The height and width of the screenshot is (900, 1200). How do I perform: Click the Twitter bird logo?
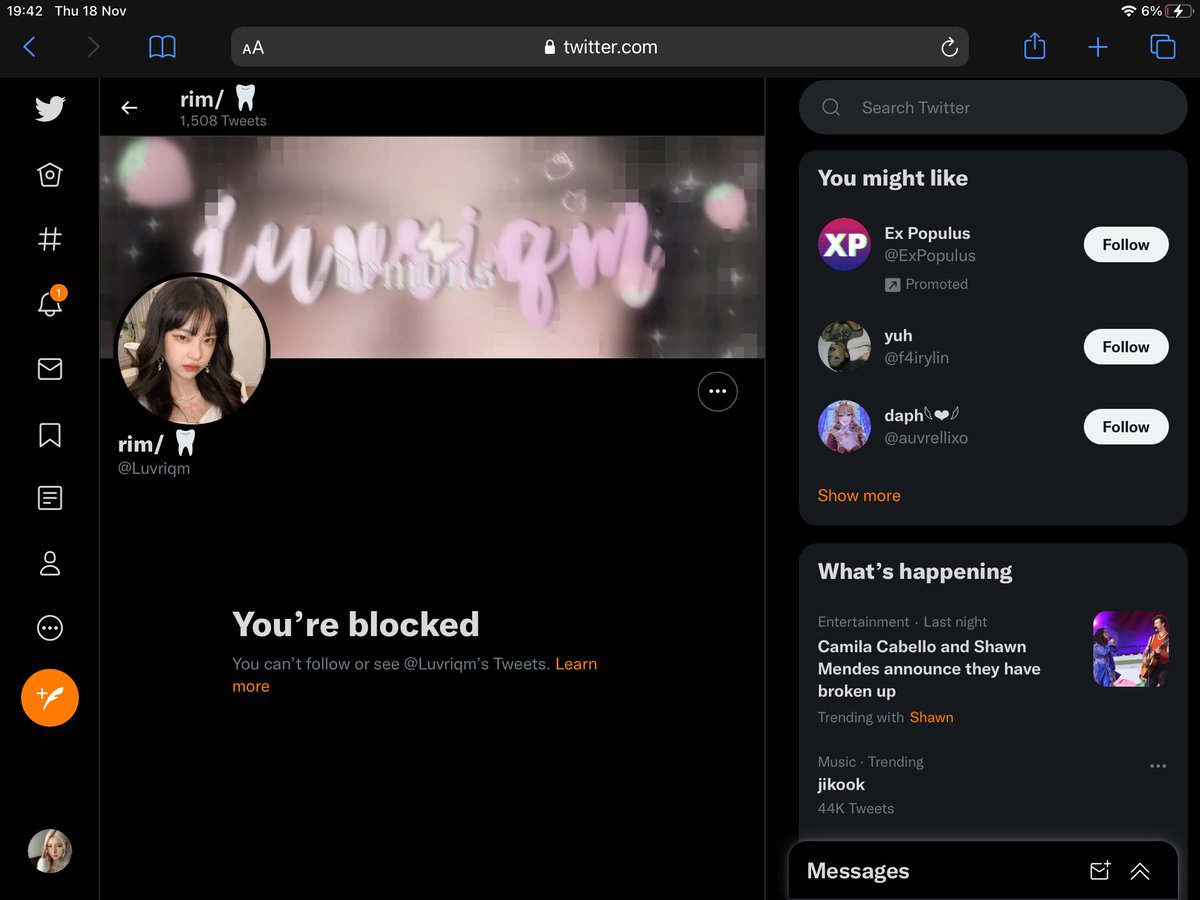click(50, 108)
